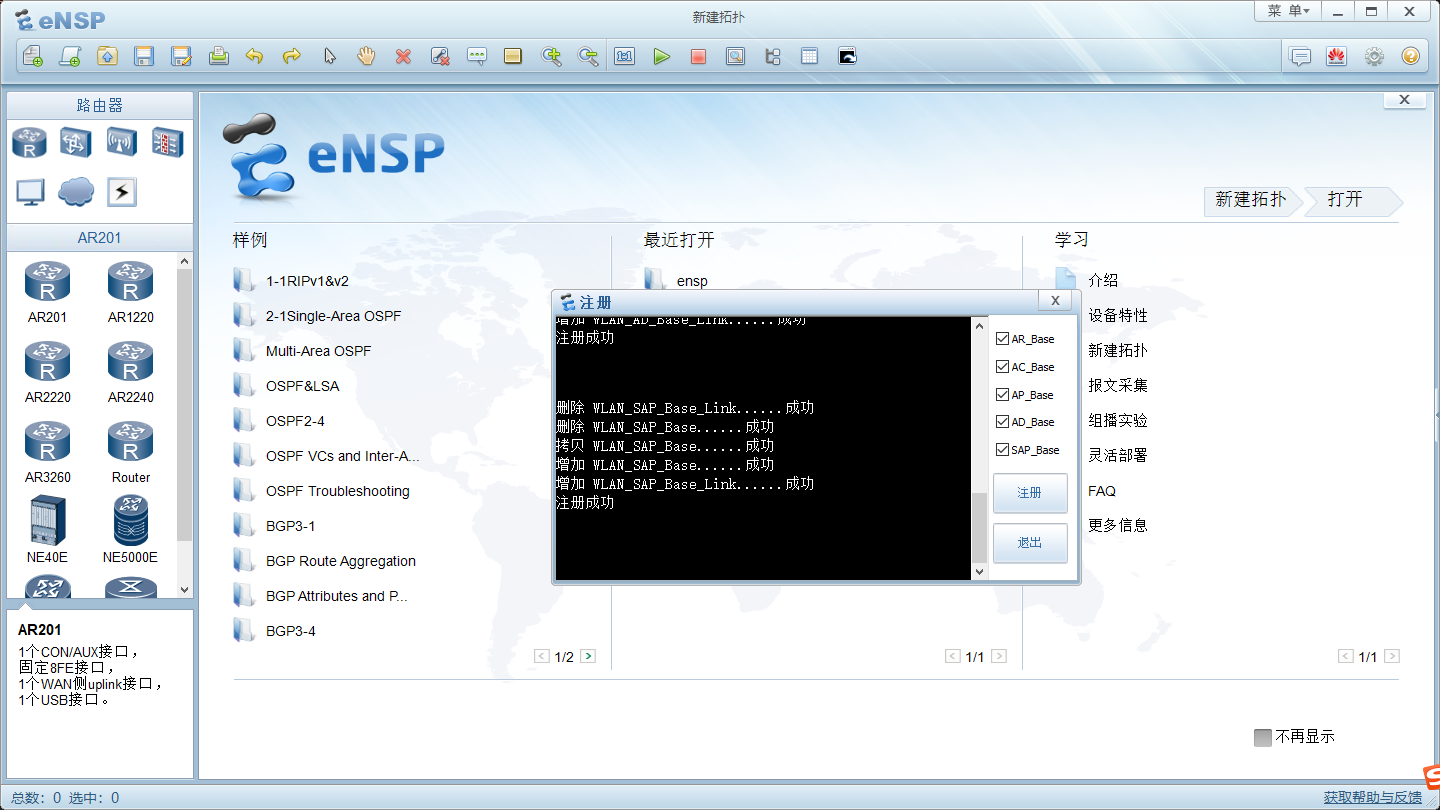Go to next page of 样例 list
The width and height of the screenshot is (1440, 810).
pos(588,656)
